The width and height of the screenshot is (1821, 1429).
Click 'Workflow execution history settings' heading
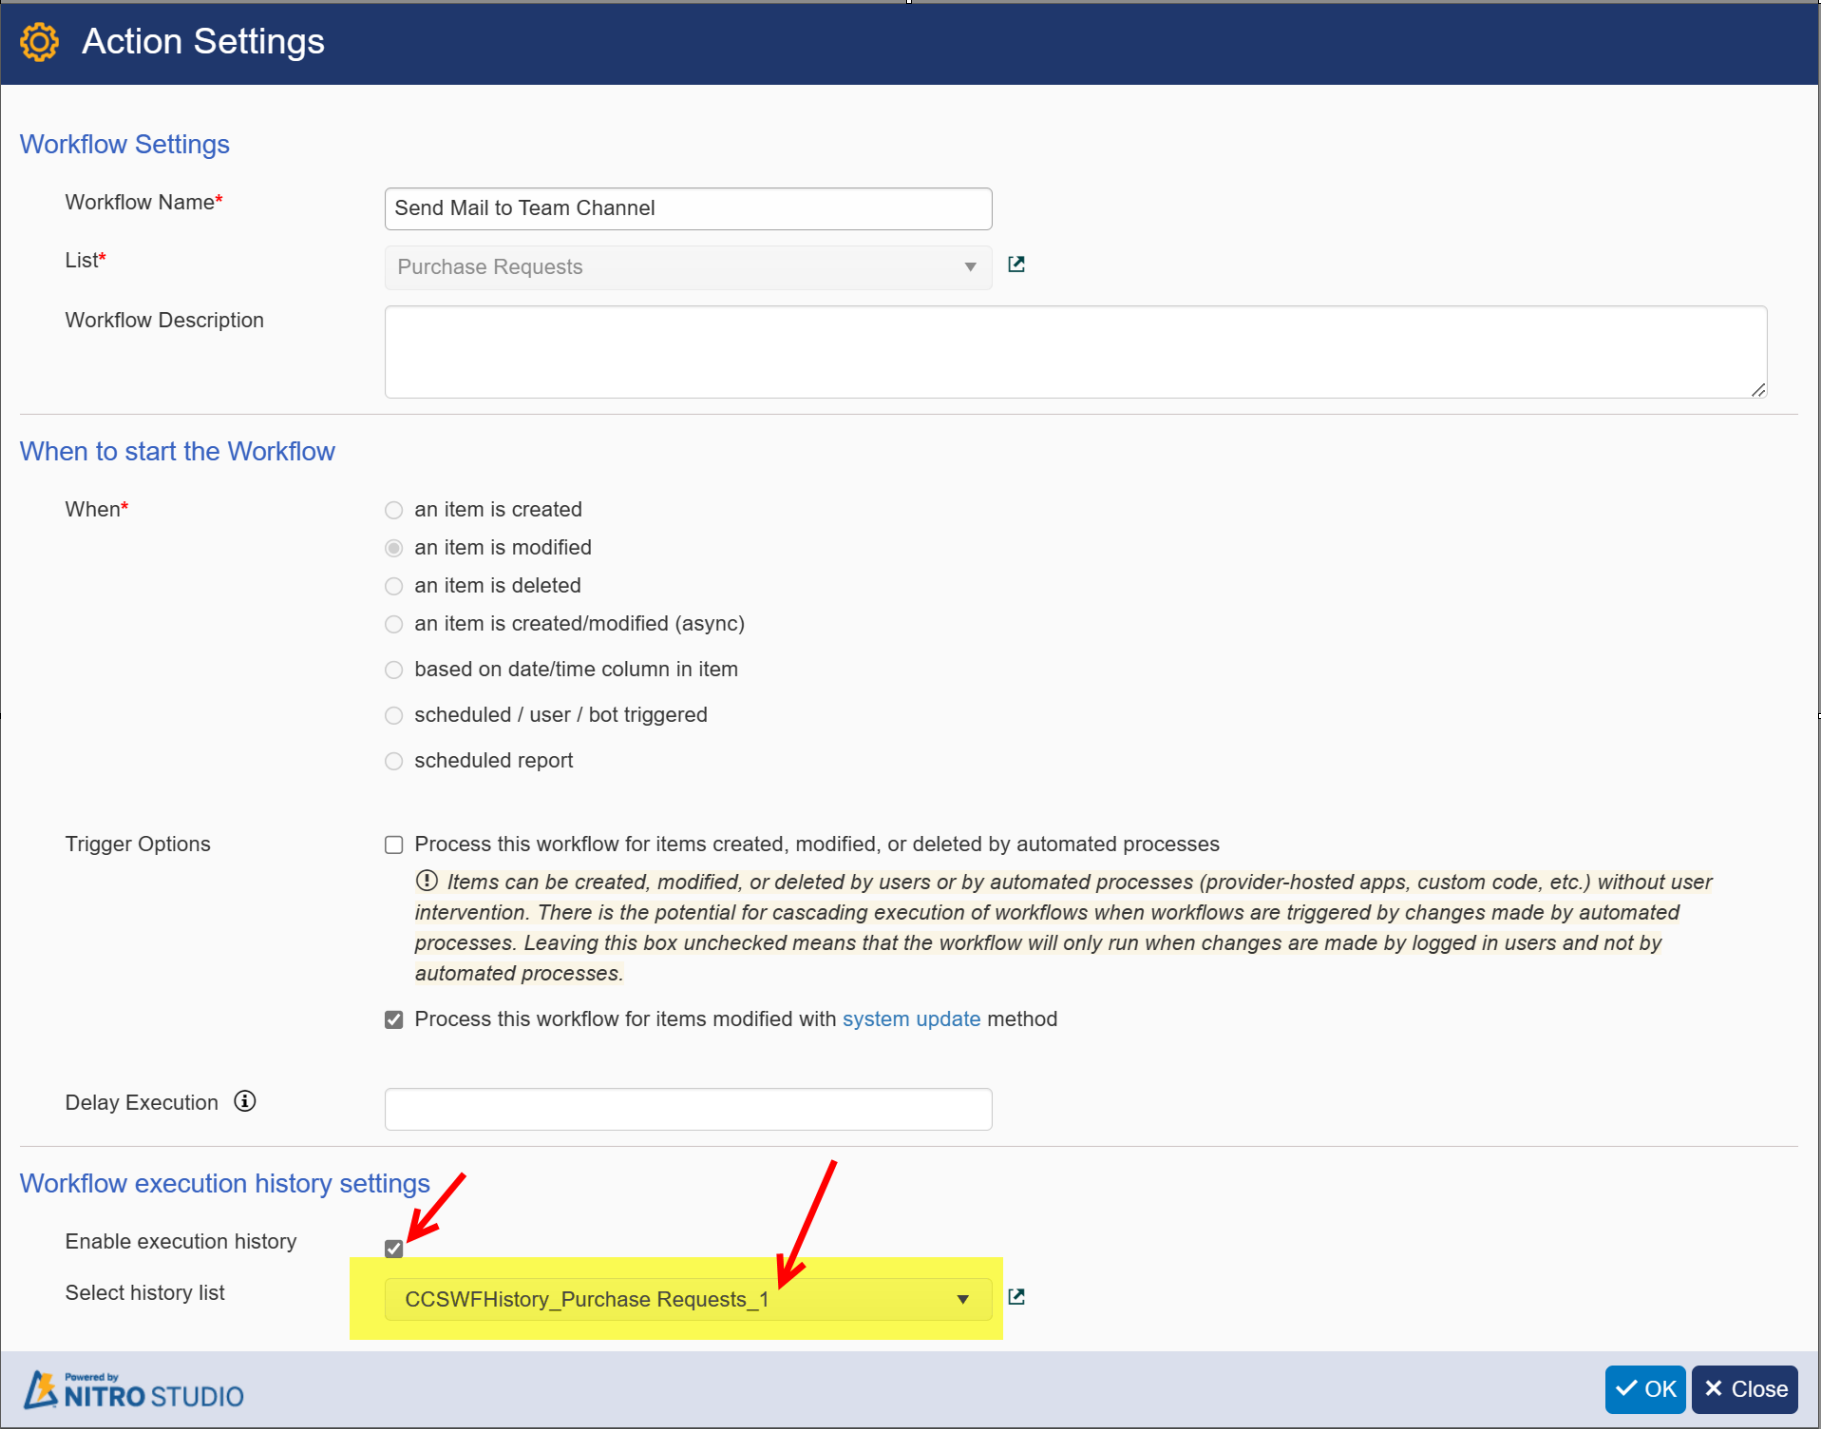pos(225,1184)
